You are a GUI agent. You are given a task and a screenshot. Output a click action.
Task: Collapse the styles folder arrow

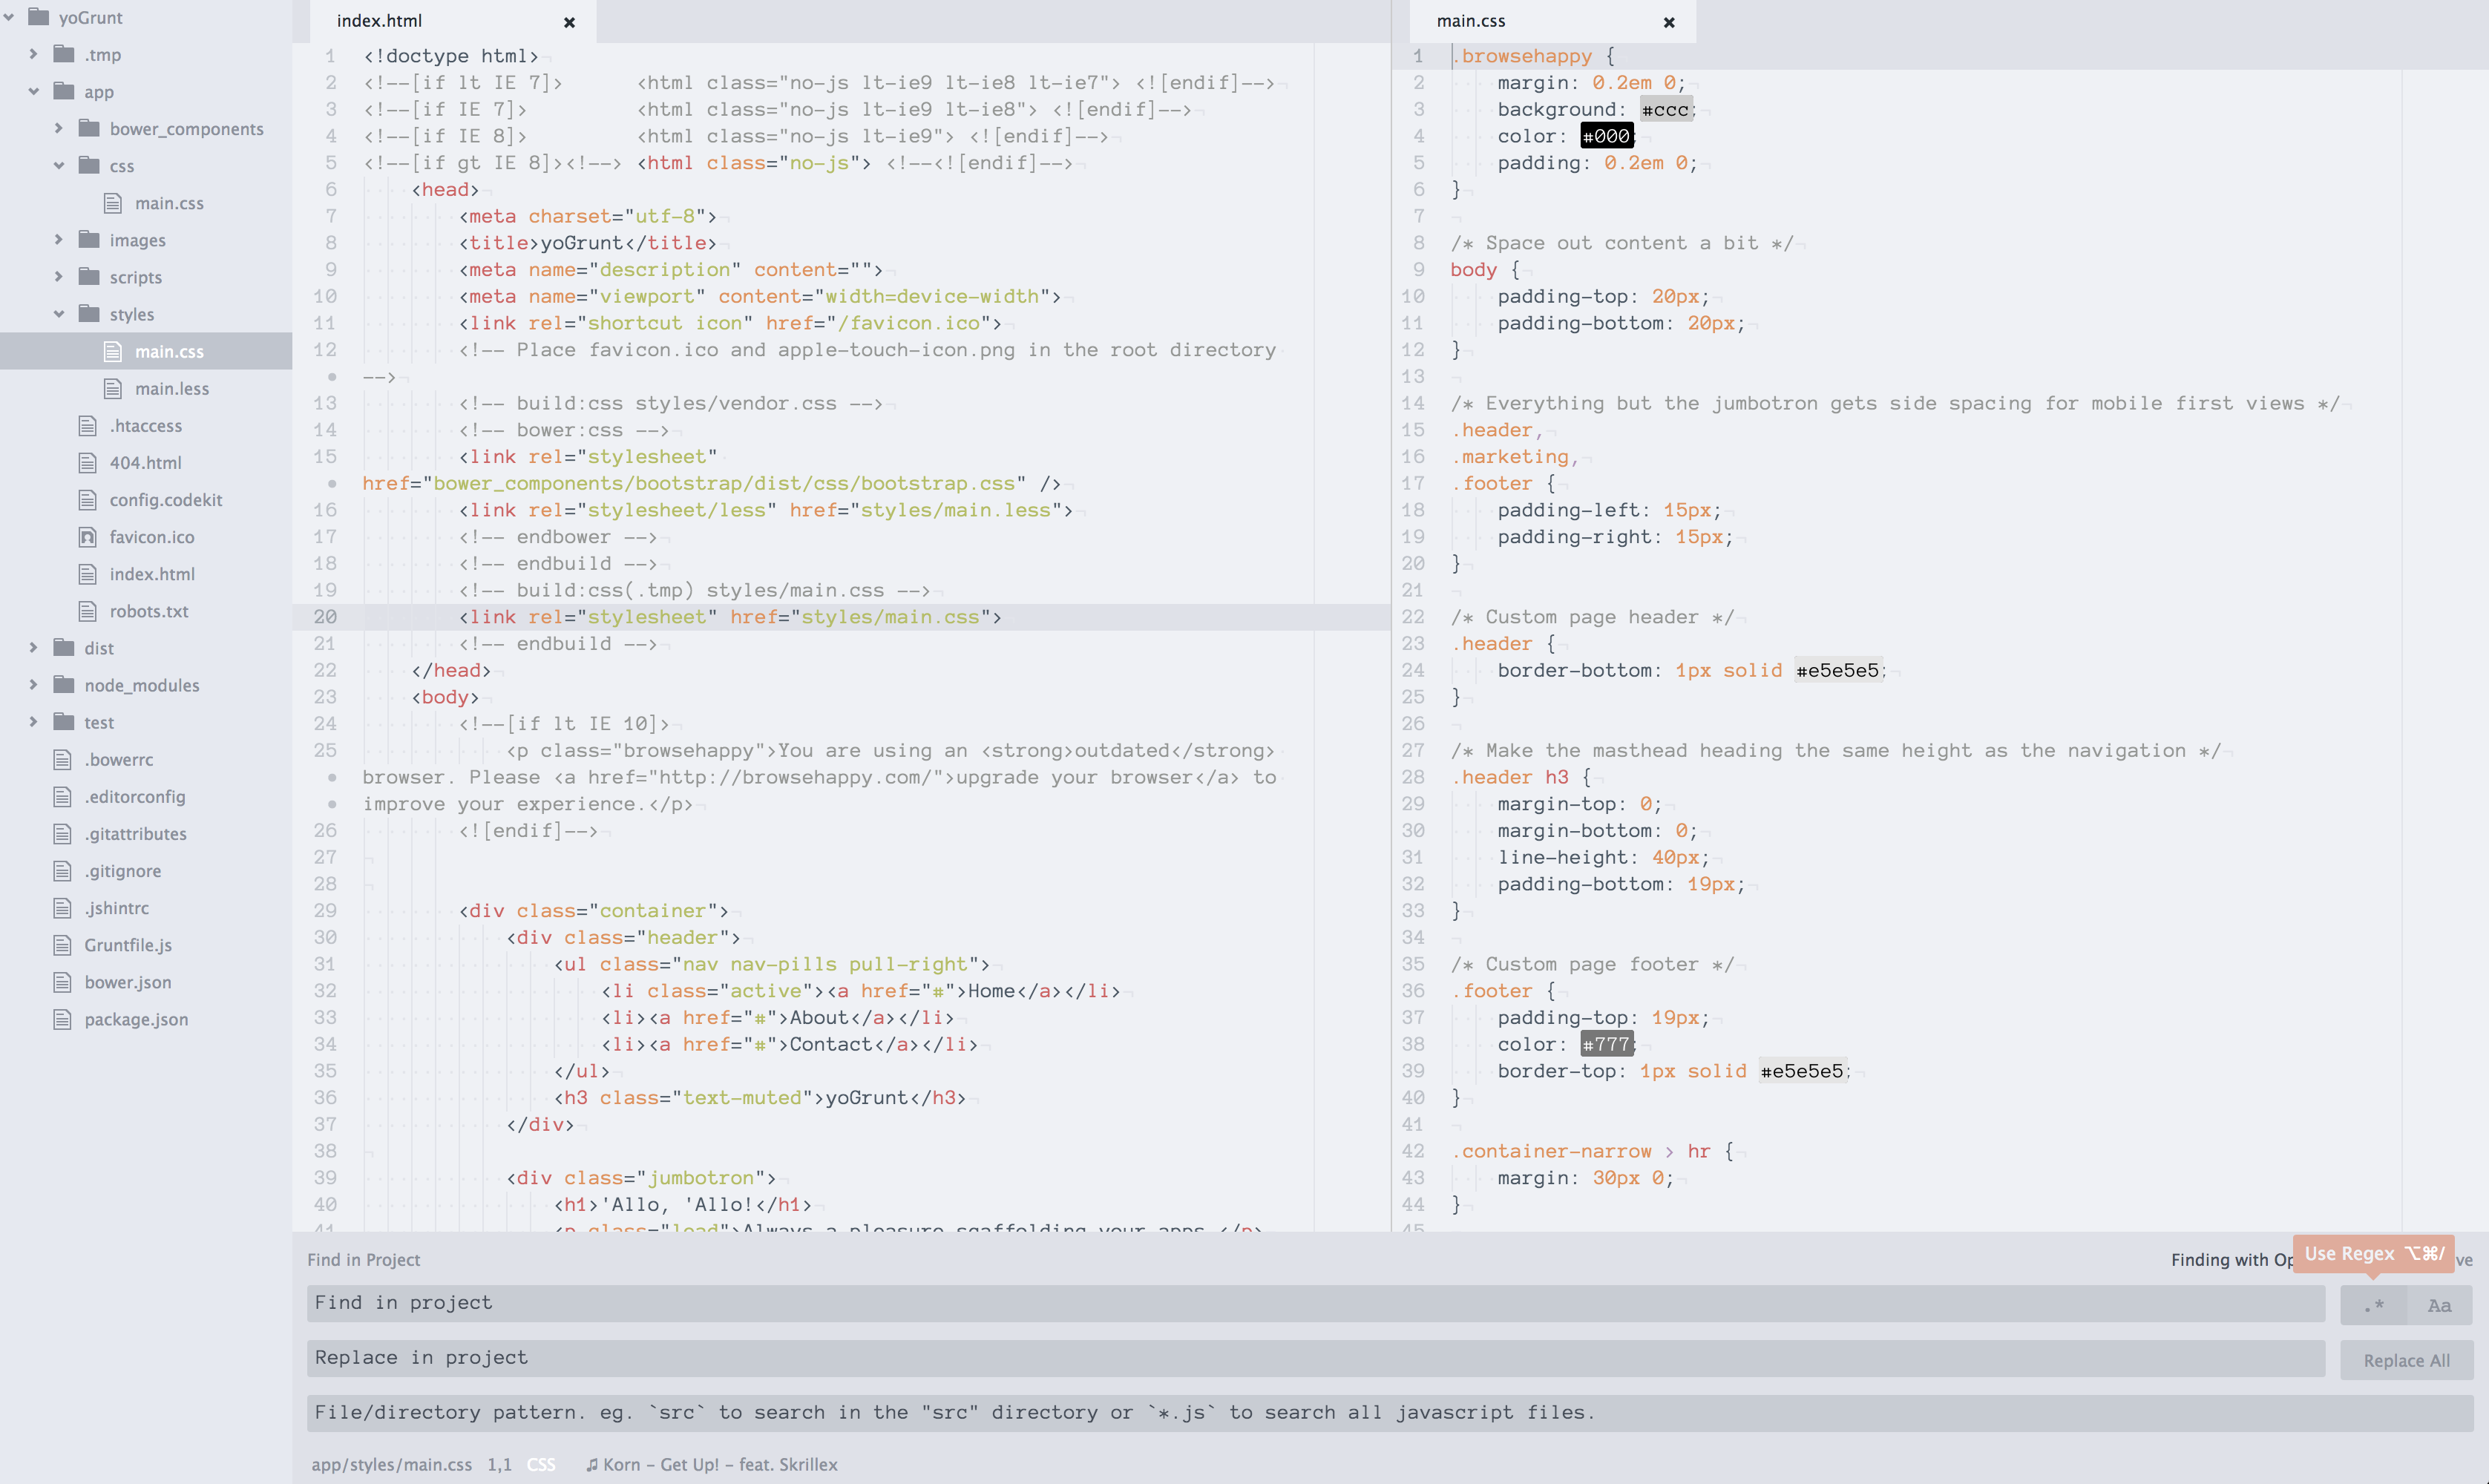pos(58,314)
